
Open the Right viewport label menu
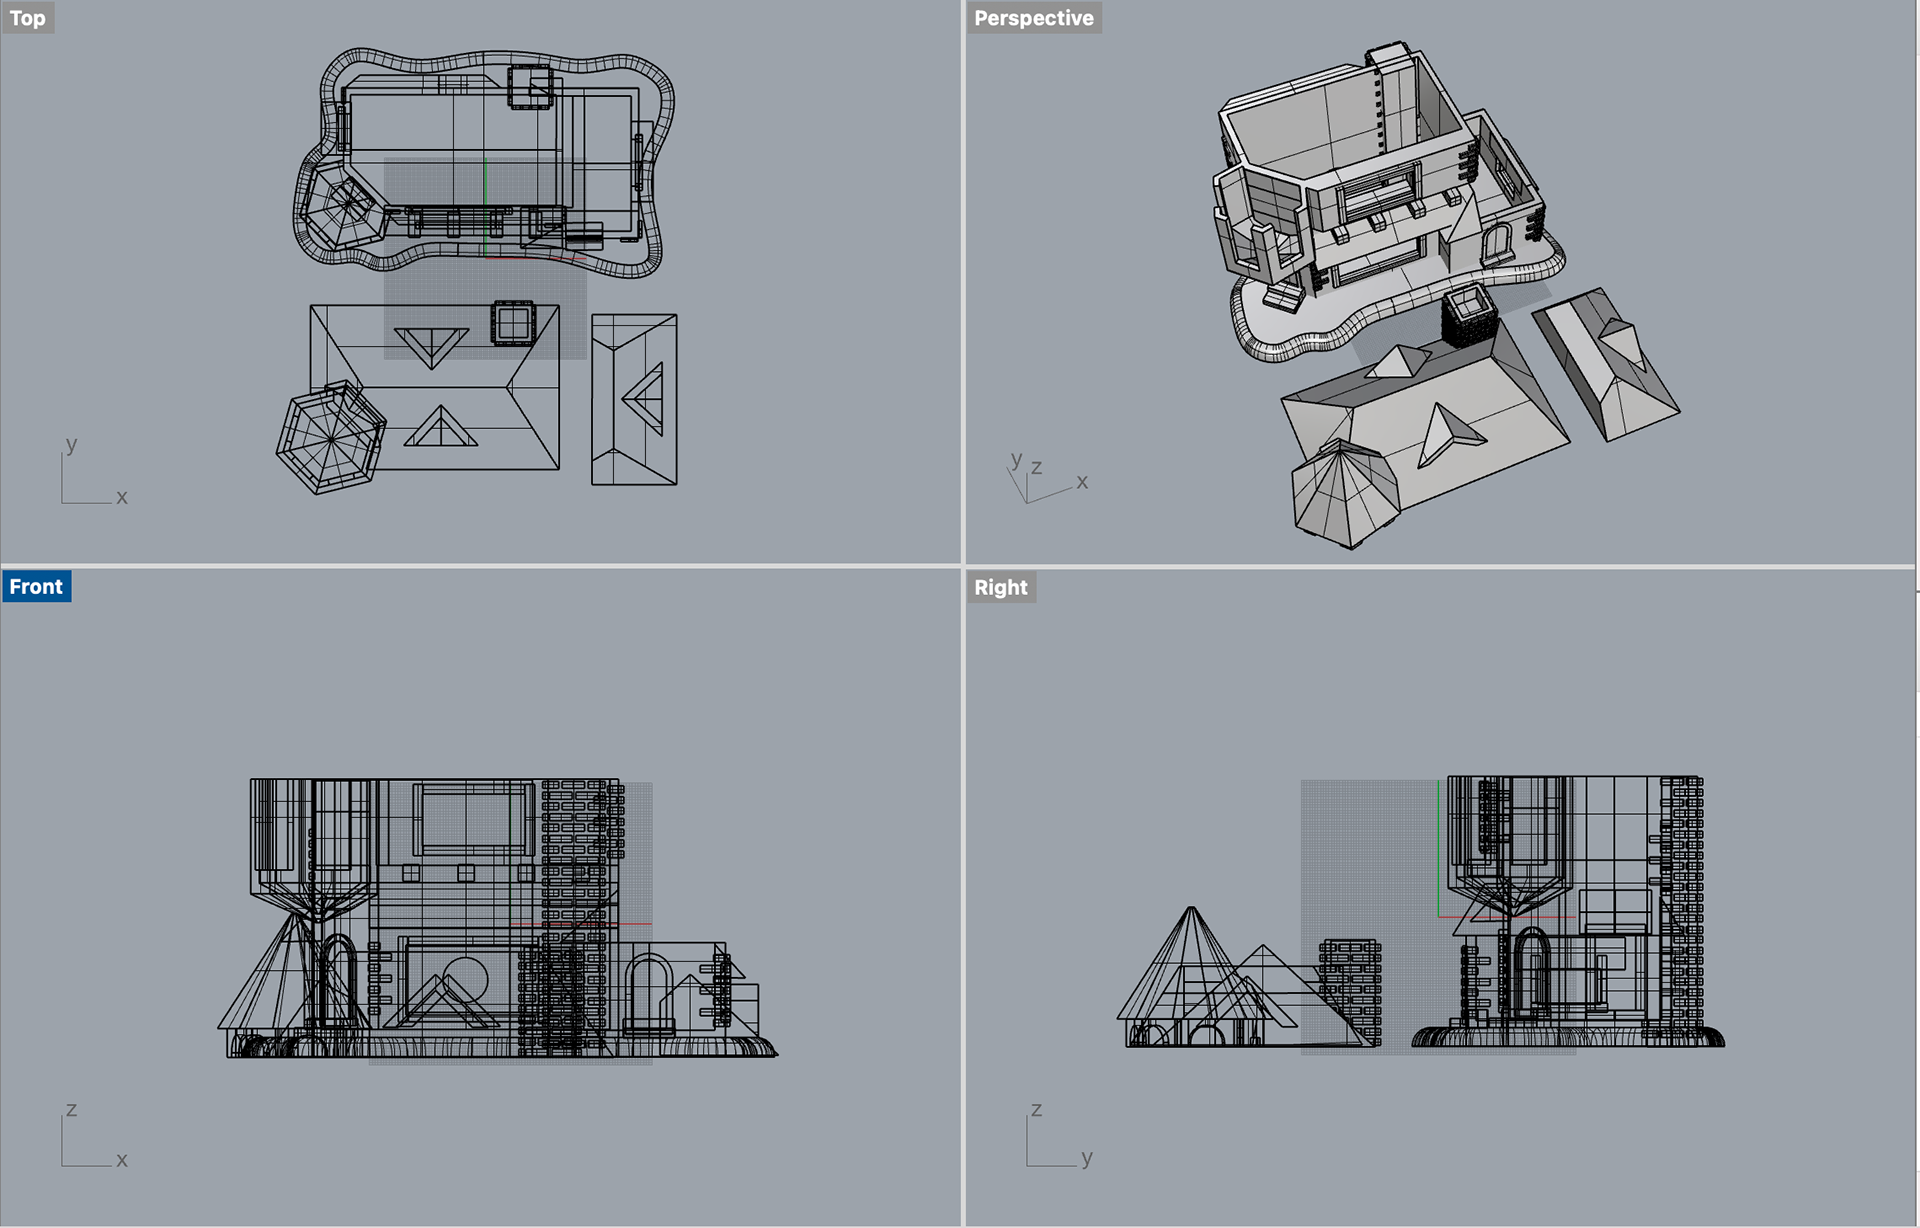(x=1000, y=588)
